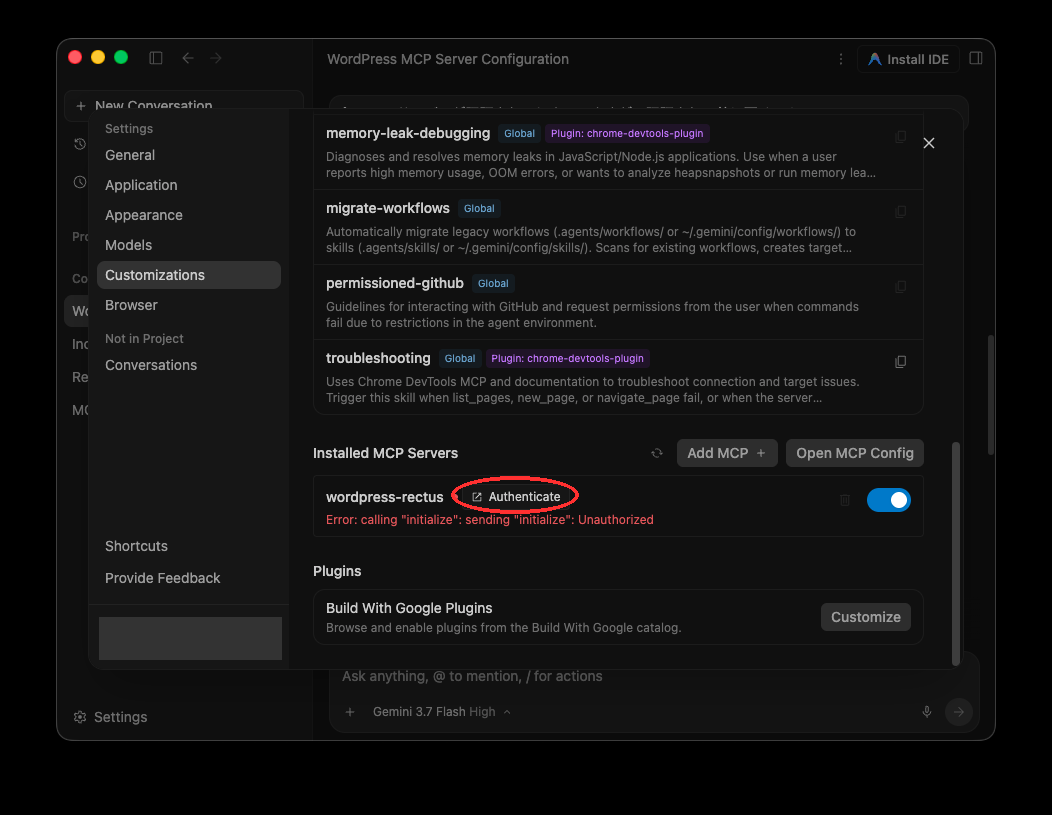Click the clock icon in left sidebar

pyautogui.click(x=80, y=182)
